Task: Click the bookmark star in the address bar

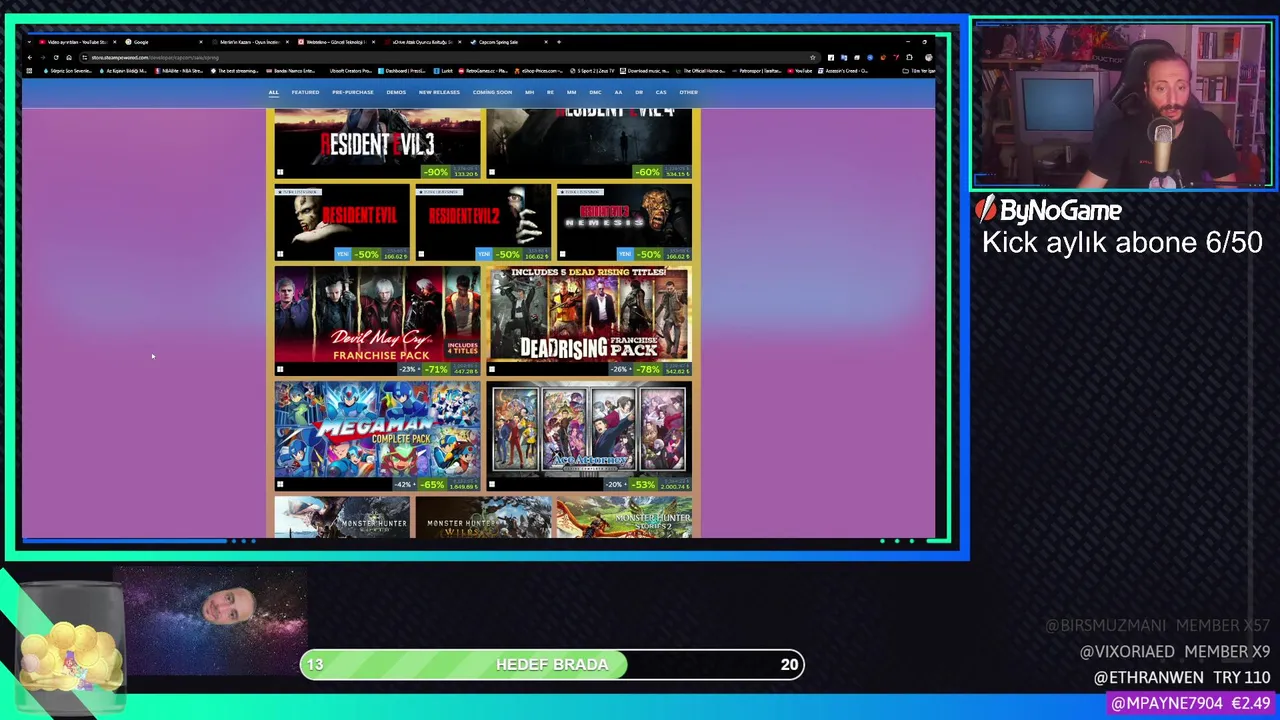Action: pyautogui.click(x=813, y=57)
